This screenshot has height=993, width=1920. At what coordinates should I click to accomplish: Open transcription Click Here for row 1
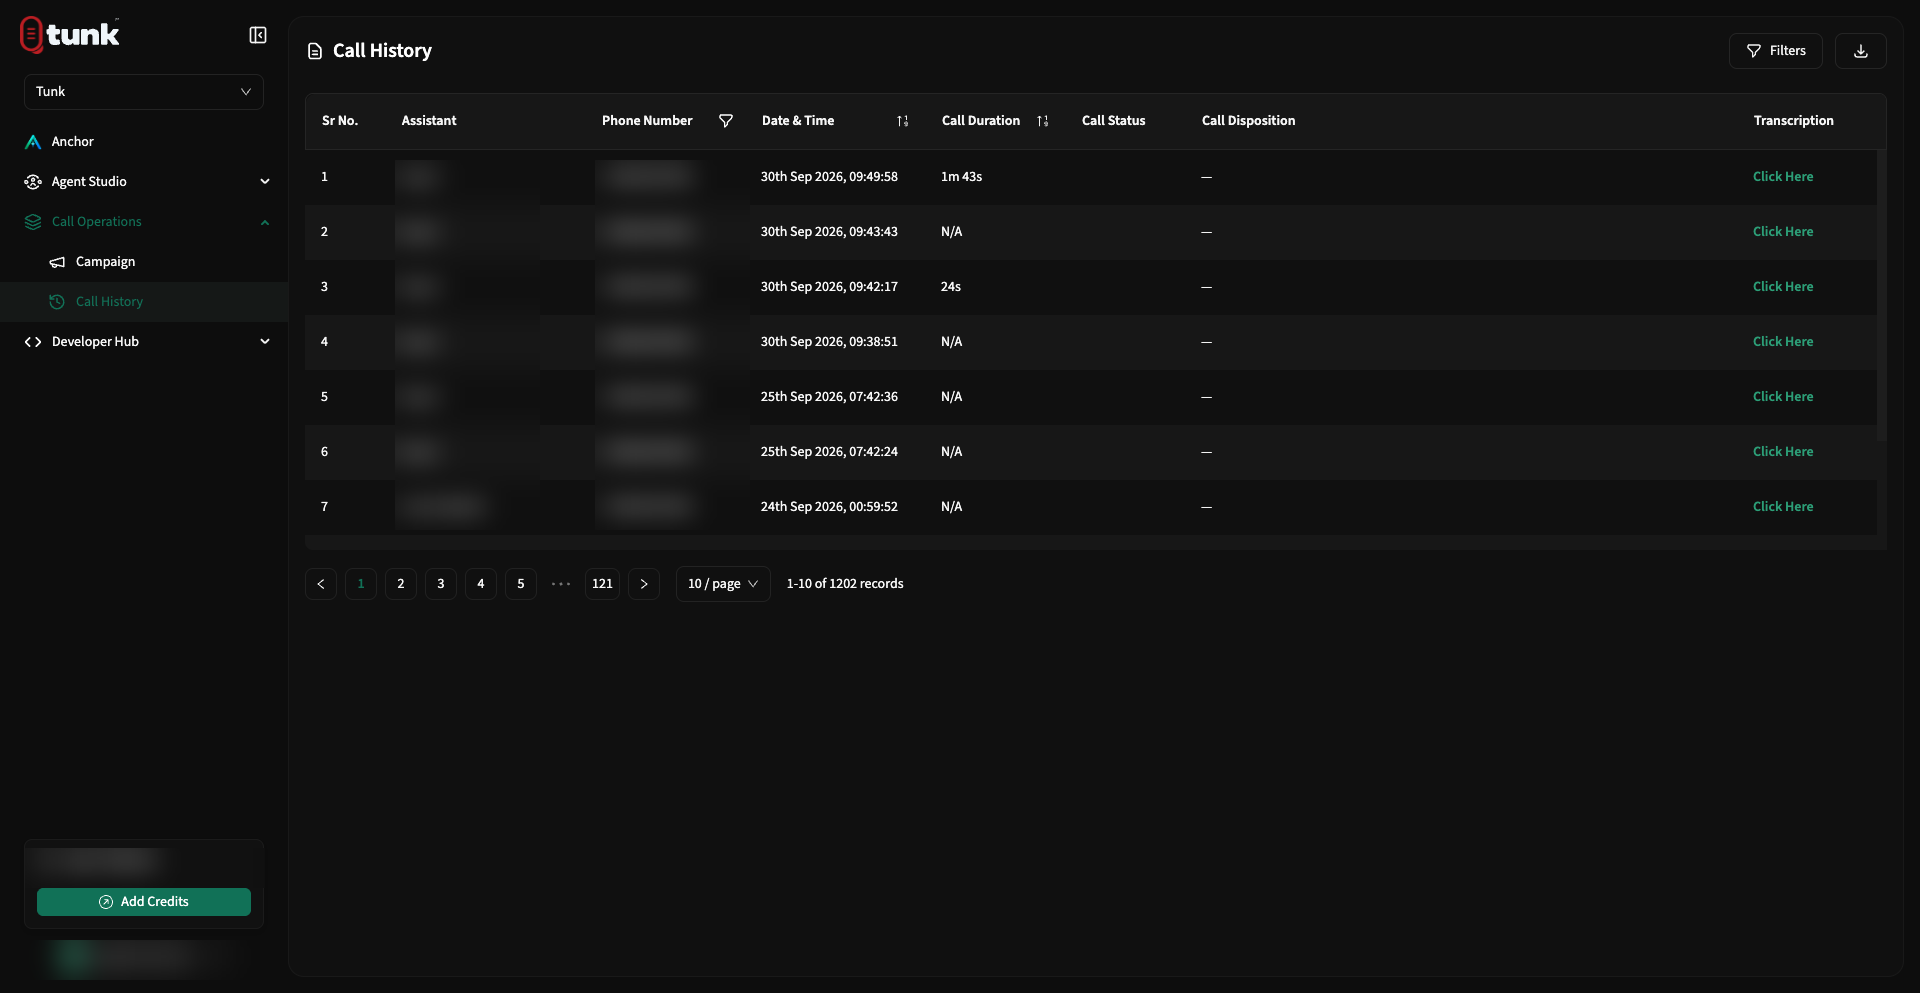click(x=1783, y=177)
